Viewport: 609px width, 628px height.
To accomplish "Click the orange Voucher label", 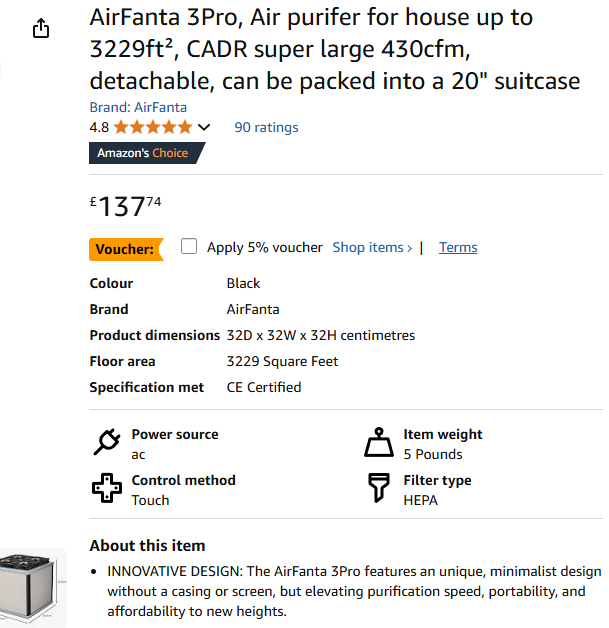I will [x=126, y=249].
